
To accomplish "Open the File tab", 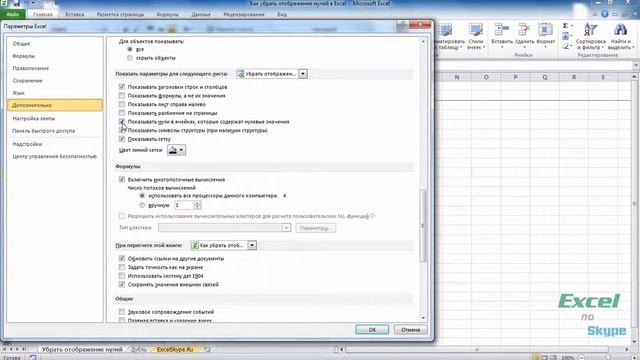I will pos(13,14).
